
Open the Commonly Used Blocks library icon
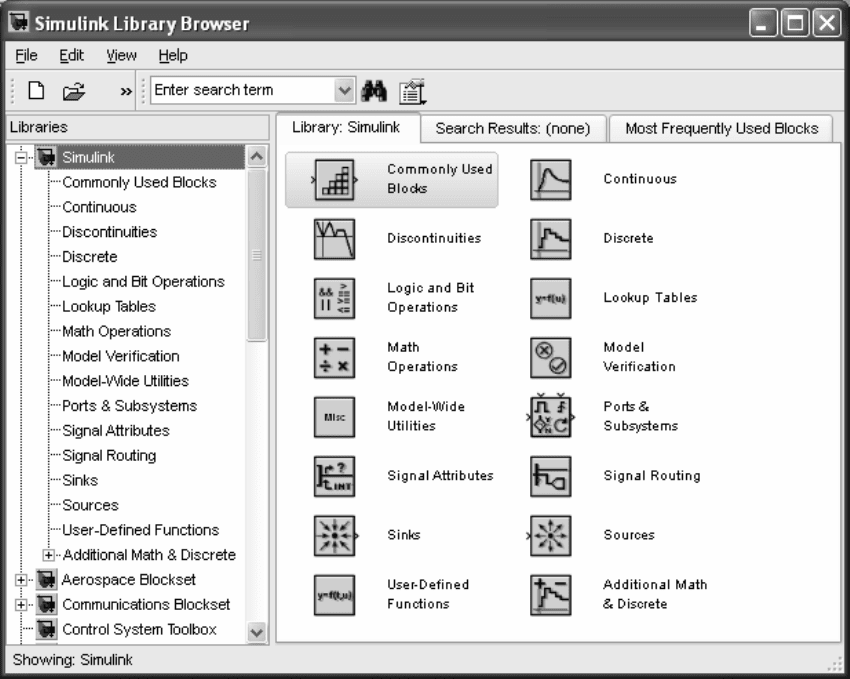334,179
